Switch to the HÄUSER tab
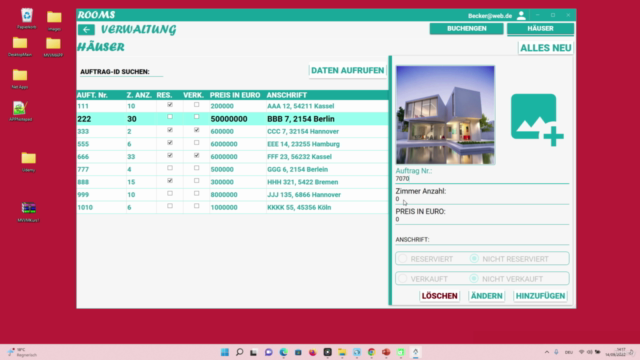Image resolution: width=640 pixels, height=360 pixels. coord(540,29)
